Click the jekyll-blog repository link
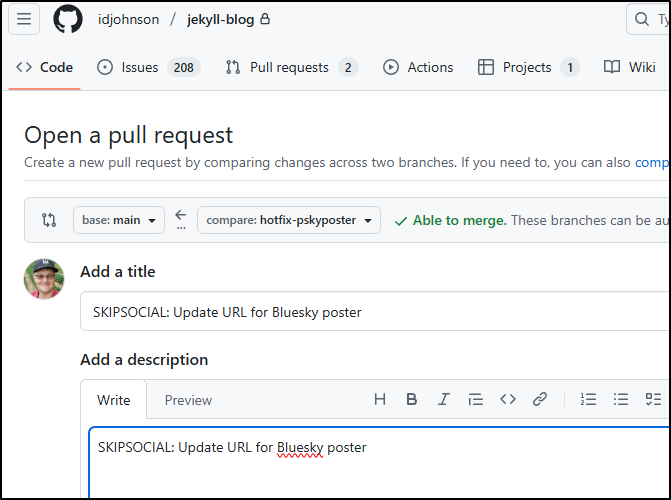Image resolution: width=671 pixels, height=500 pixels. tap(221, 19)
